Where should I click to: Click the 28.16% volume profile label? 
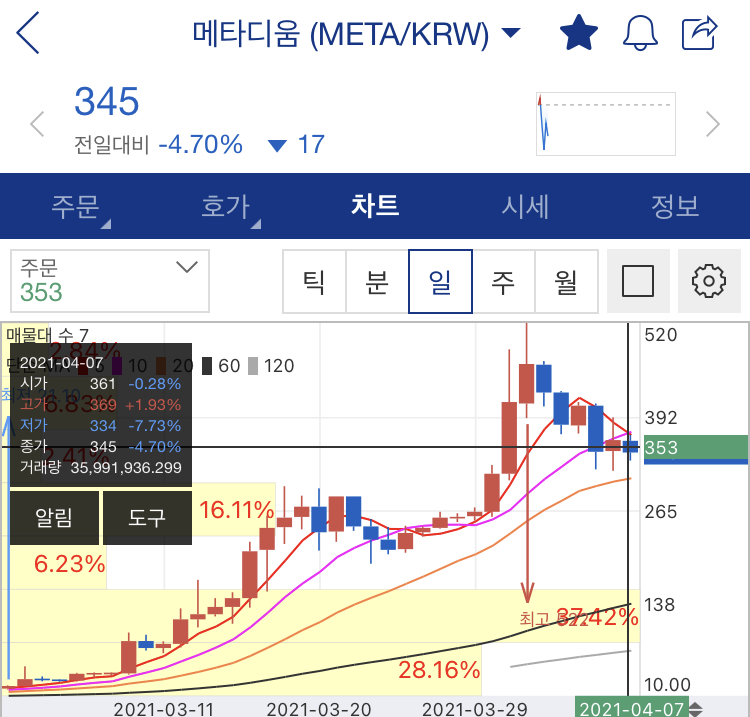pos(439,670)
